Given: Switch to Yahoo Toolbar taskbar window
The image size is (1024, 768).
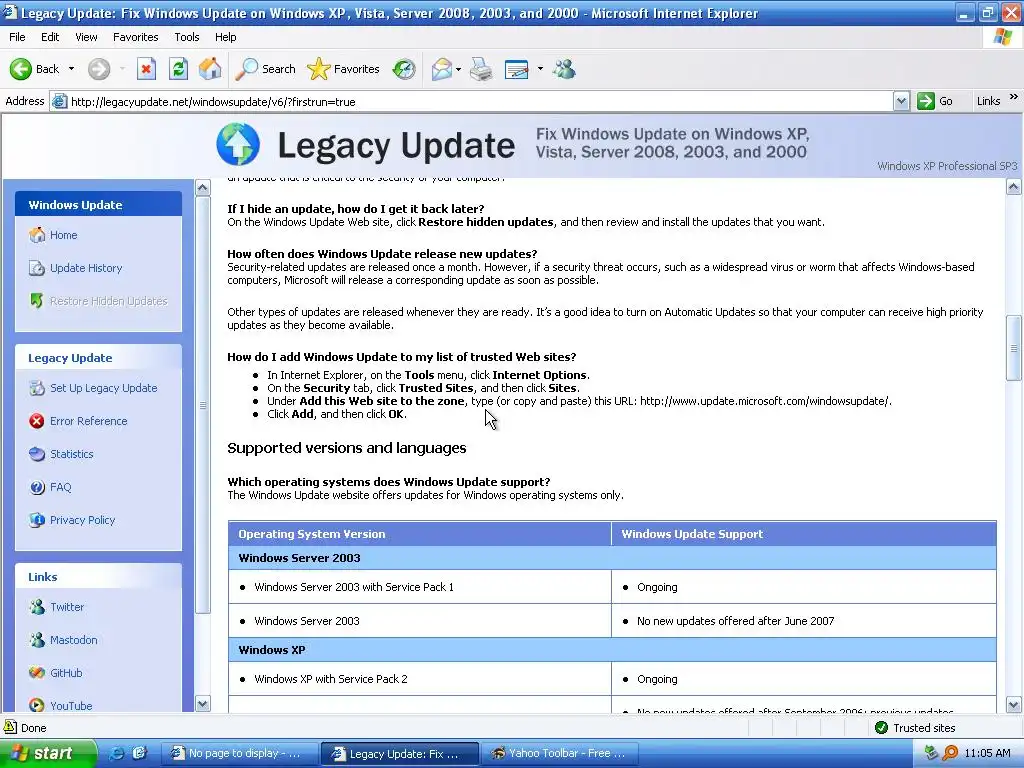Looking at the screenshot, I should (x=562, y=753).
